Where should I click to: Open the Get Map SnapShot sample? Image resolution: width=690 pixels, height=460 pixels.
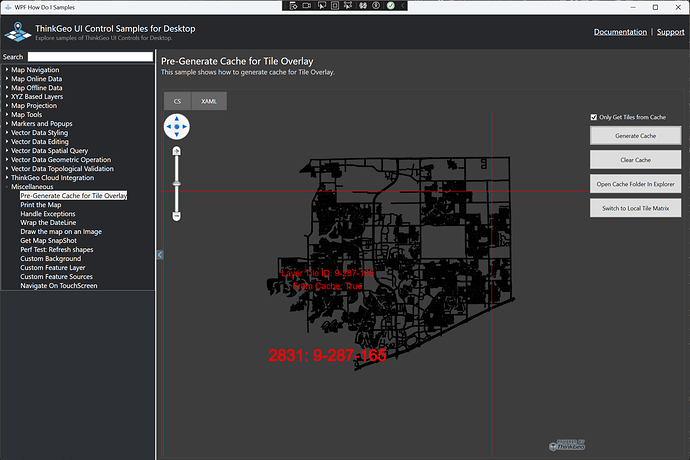pyautogui.click(x=48, y=241)
